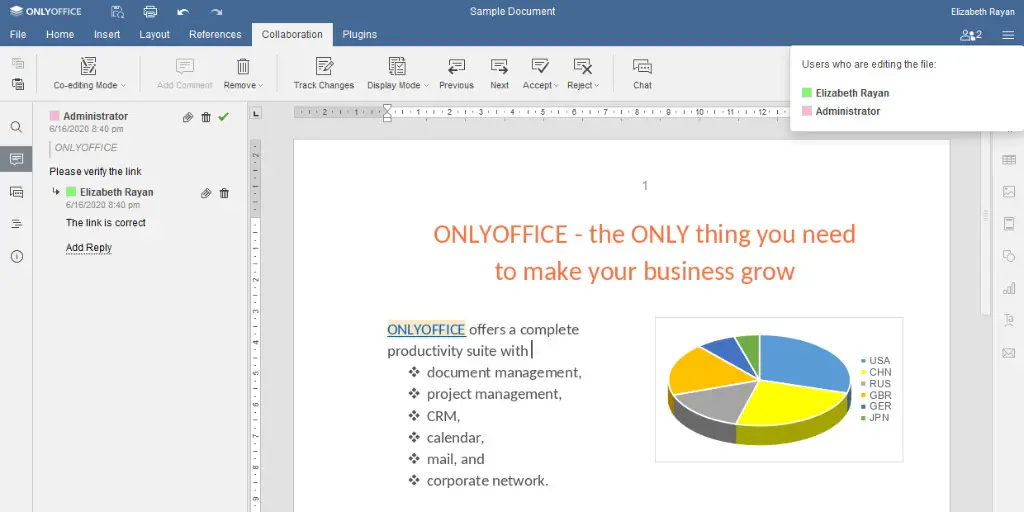Switch to the Layout tab

click(x=154, y=35)
